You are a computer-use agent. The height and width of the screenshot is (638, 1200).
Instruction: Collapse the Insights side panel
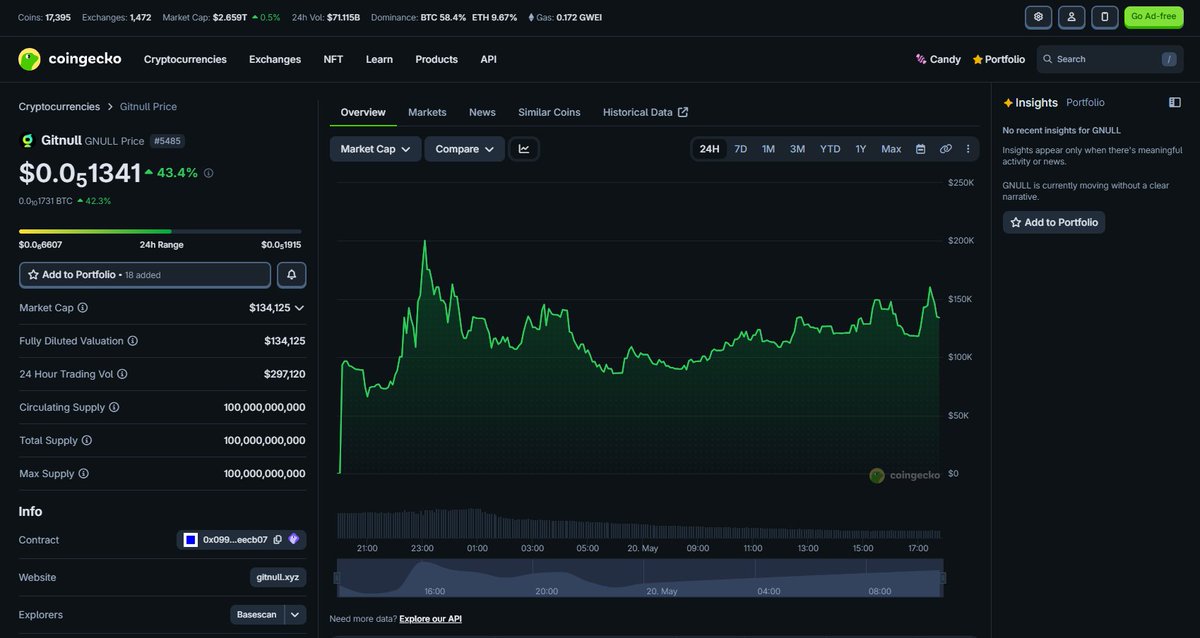click(1175, 102)
